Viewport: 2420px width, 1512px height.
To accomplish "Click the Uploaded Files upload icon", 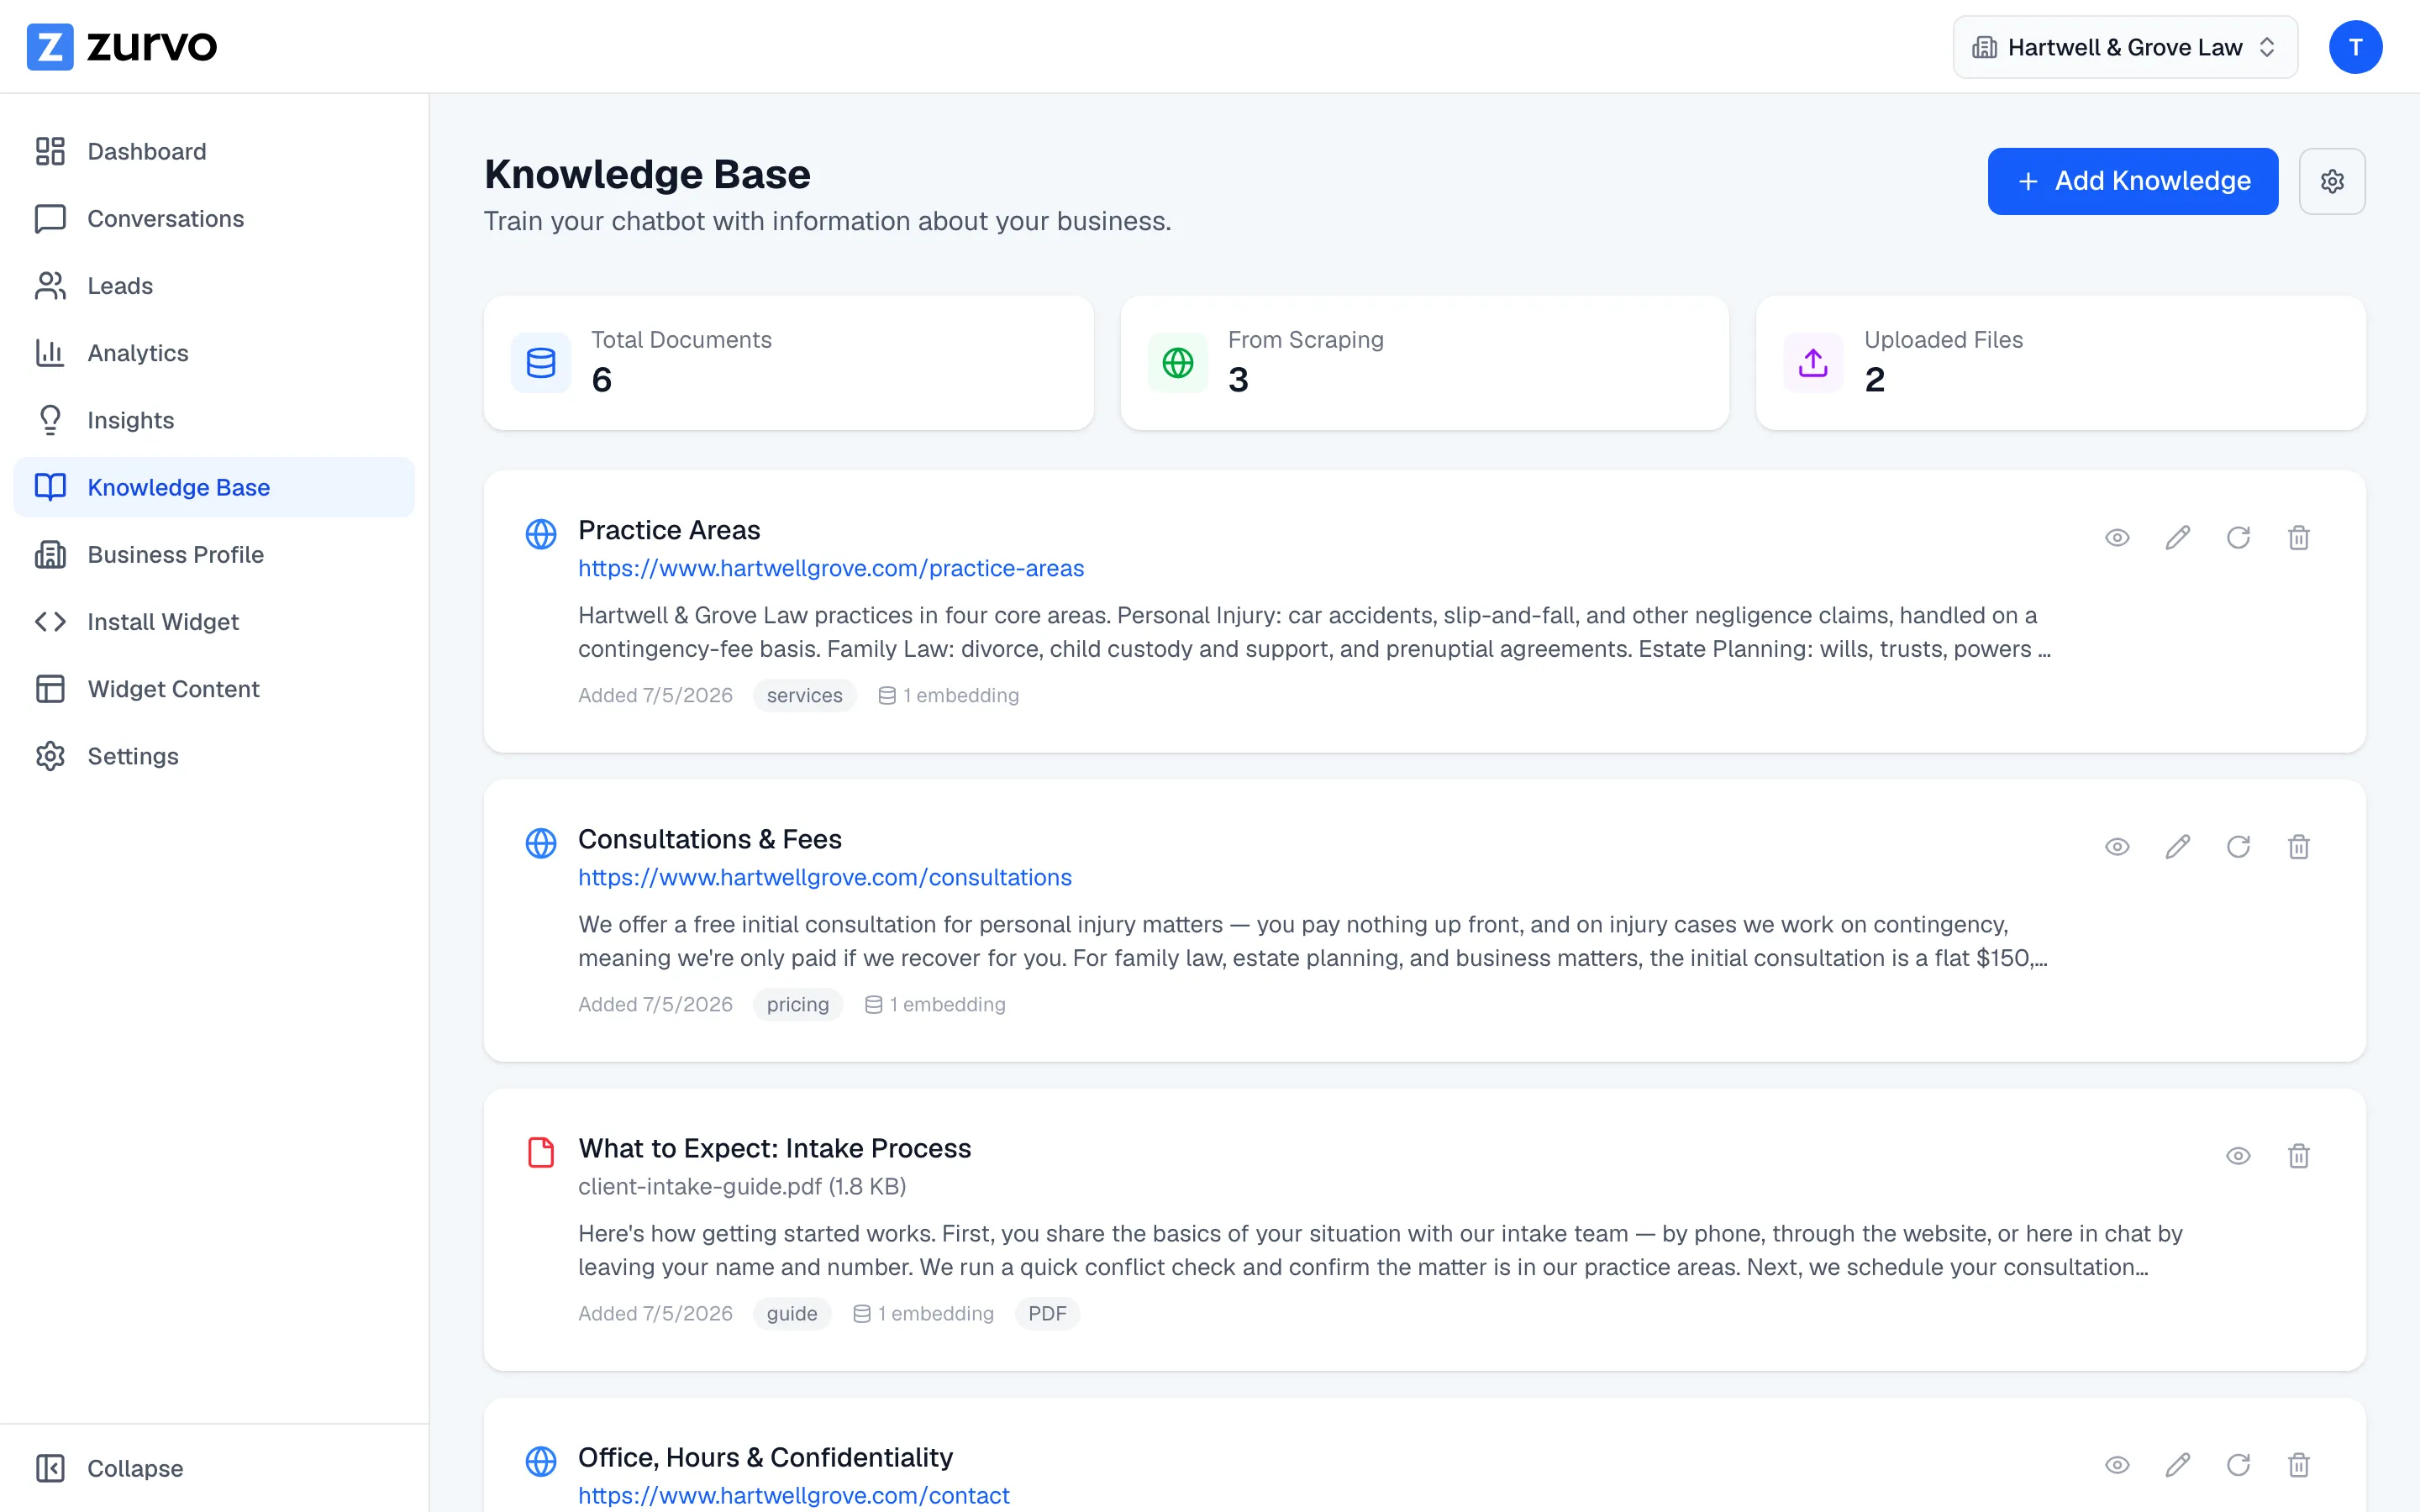I will (1813, 362).
